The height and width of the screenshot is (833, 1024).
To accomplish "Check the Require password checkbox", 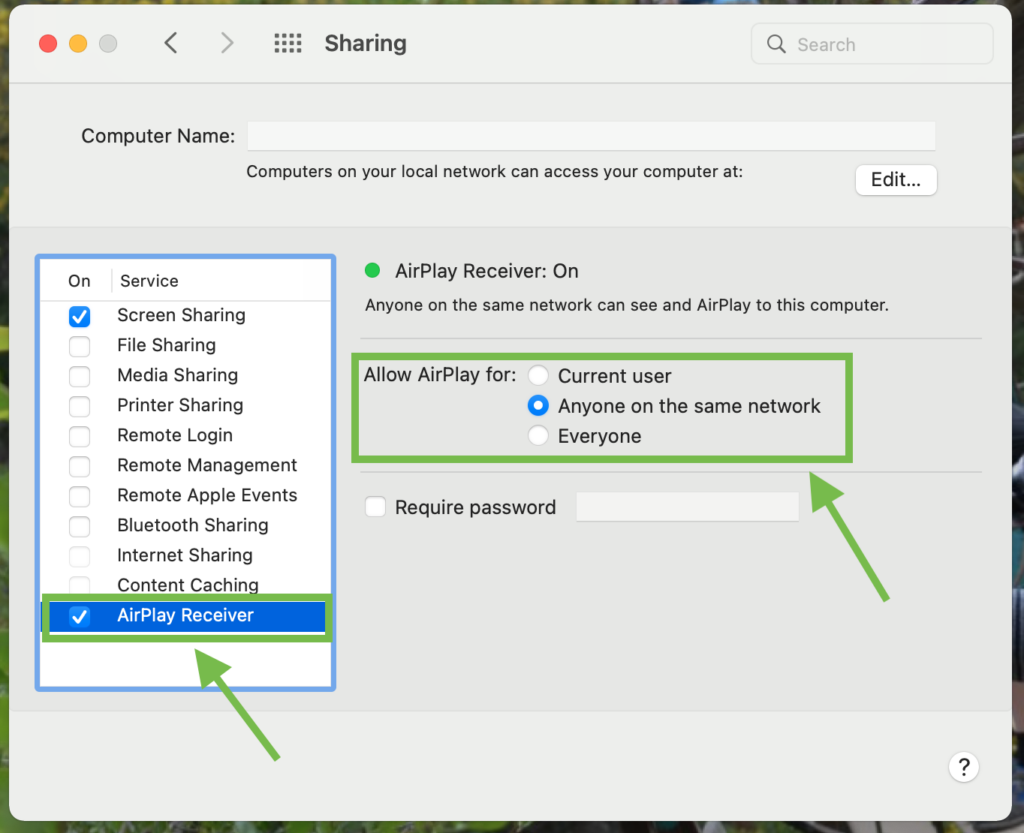I will [376, 507].
